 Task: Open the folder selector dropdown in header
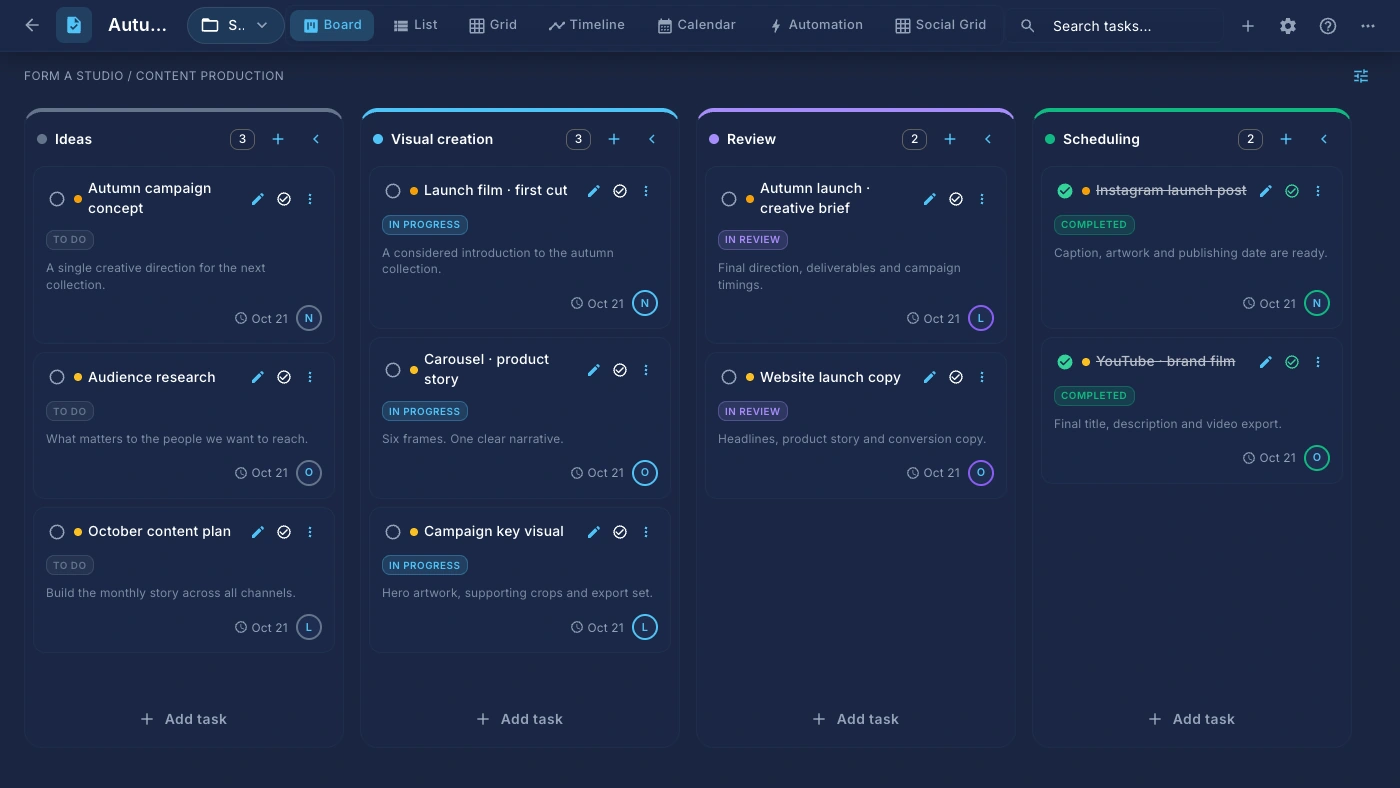[236, 26]
